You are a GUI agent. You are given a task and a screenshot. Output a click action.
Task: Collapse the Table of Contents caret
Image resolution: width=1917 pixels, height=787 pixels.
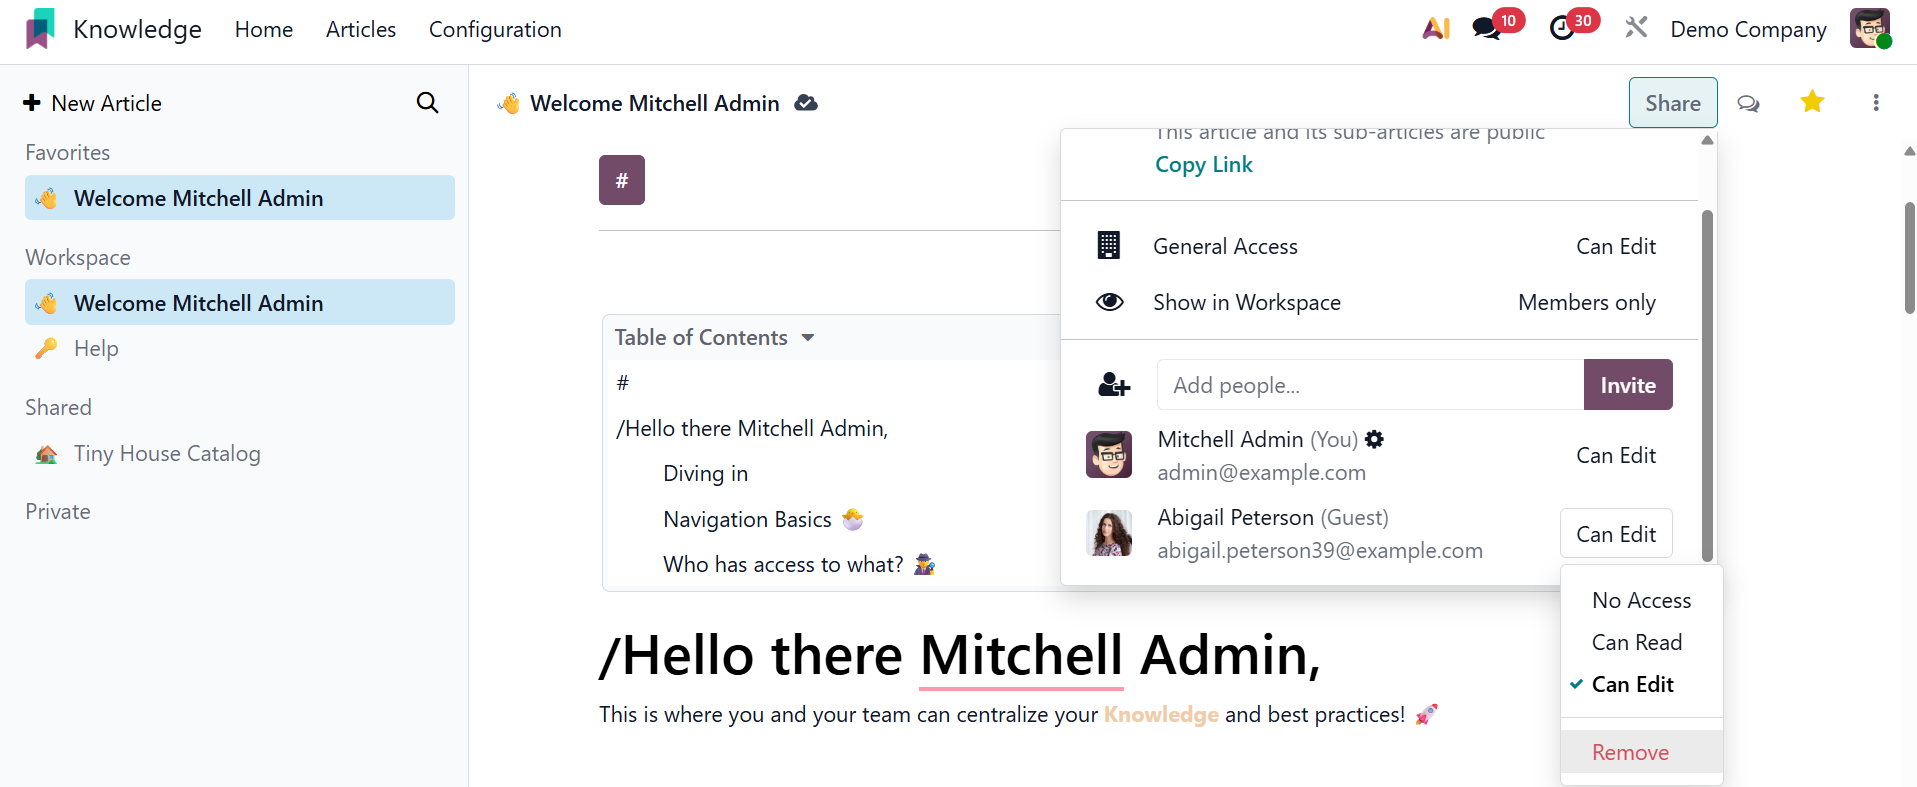pyautogui.click(x=808, y=338)
